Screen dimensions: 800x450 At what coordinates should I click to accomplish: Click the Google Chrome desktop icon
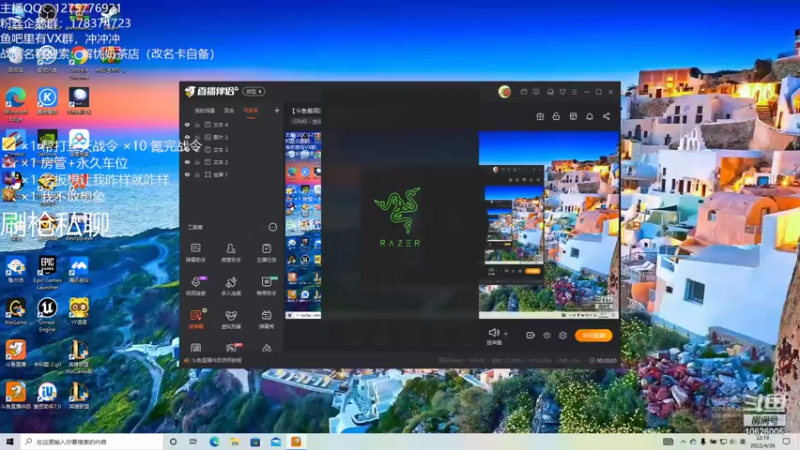(79, 62)
